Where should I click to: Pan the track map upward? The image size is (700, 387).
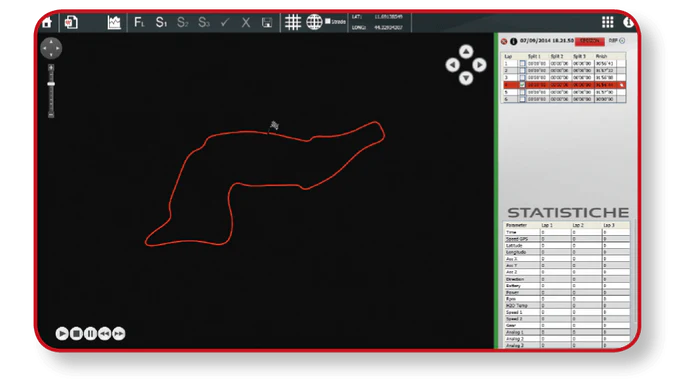click(x=466, y=52)
